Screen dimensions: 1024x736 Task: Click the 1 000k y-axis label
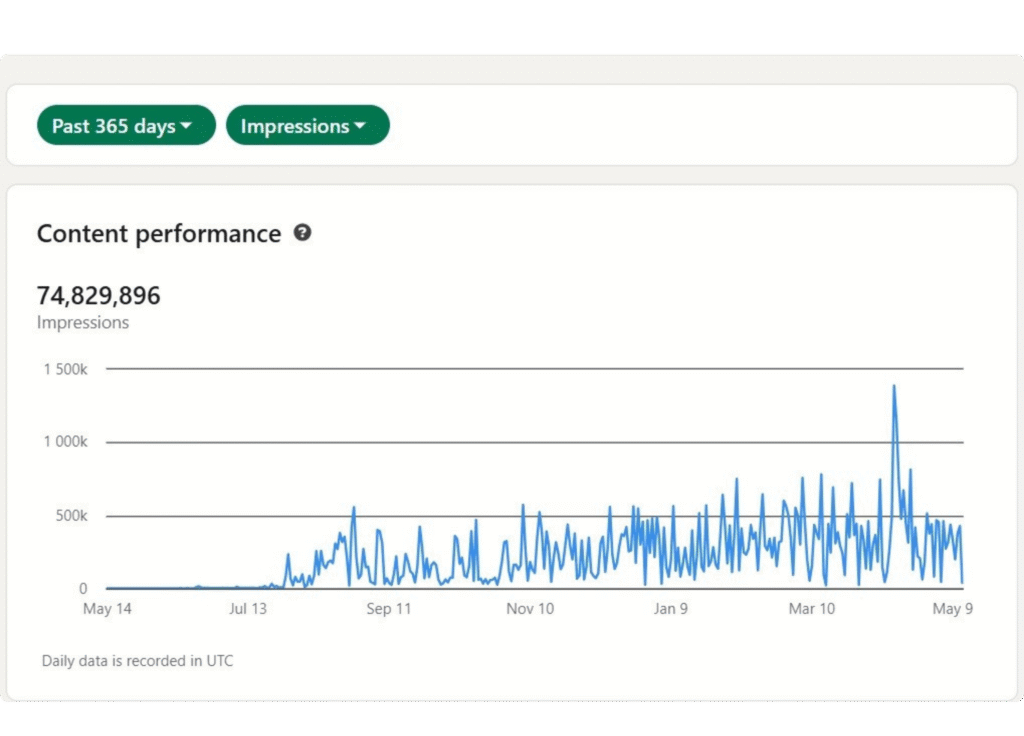pyautogui.click(x=65, y=442)
